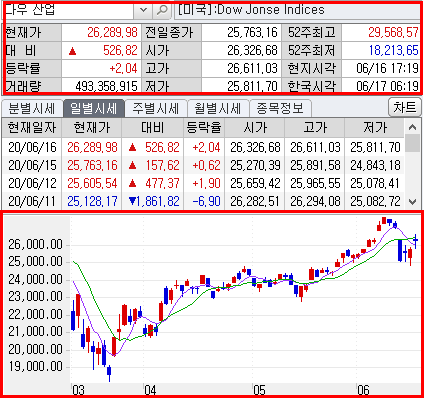Open the index name dropdown arrow
424x398 pixels.
tap(143, 11)
